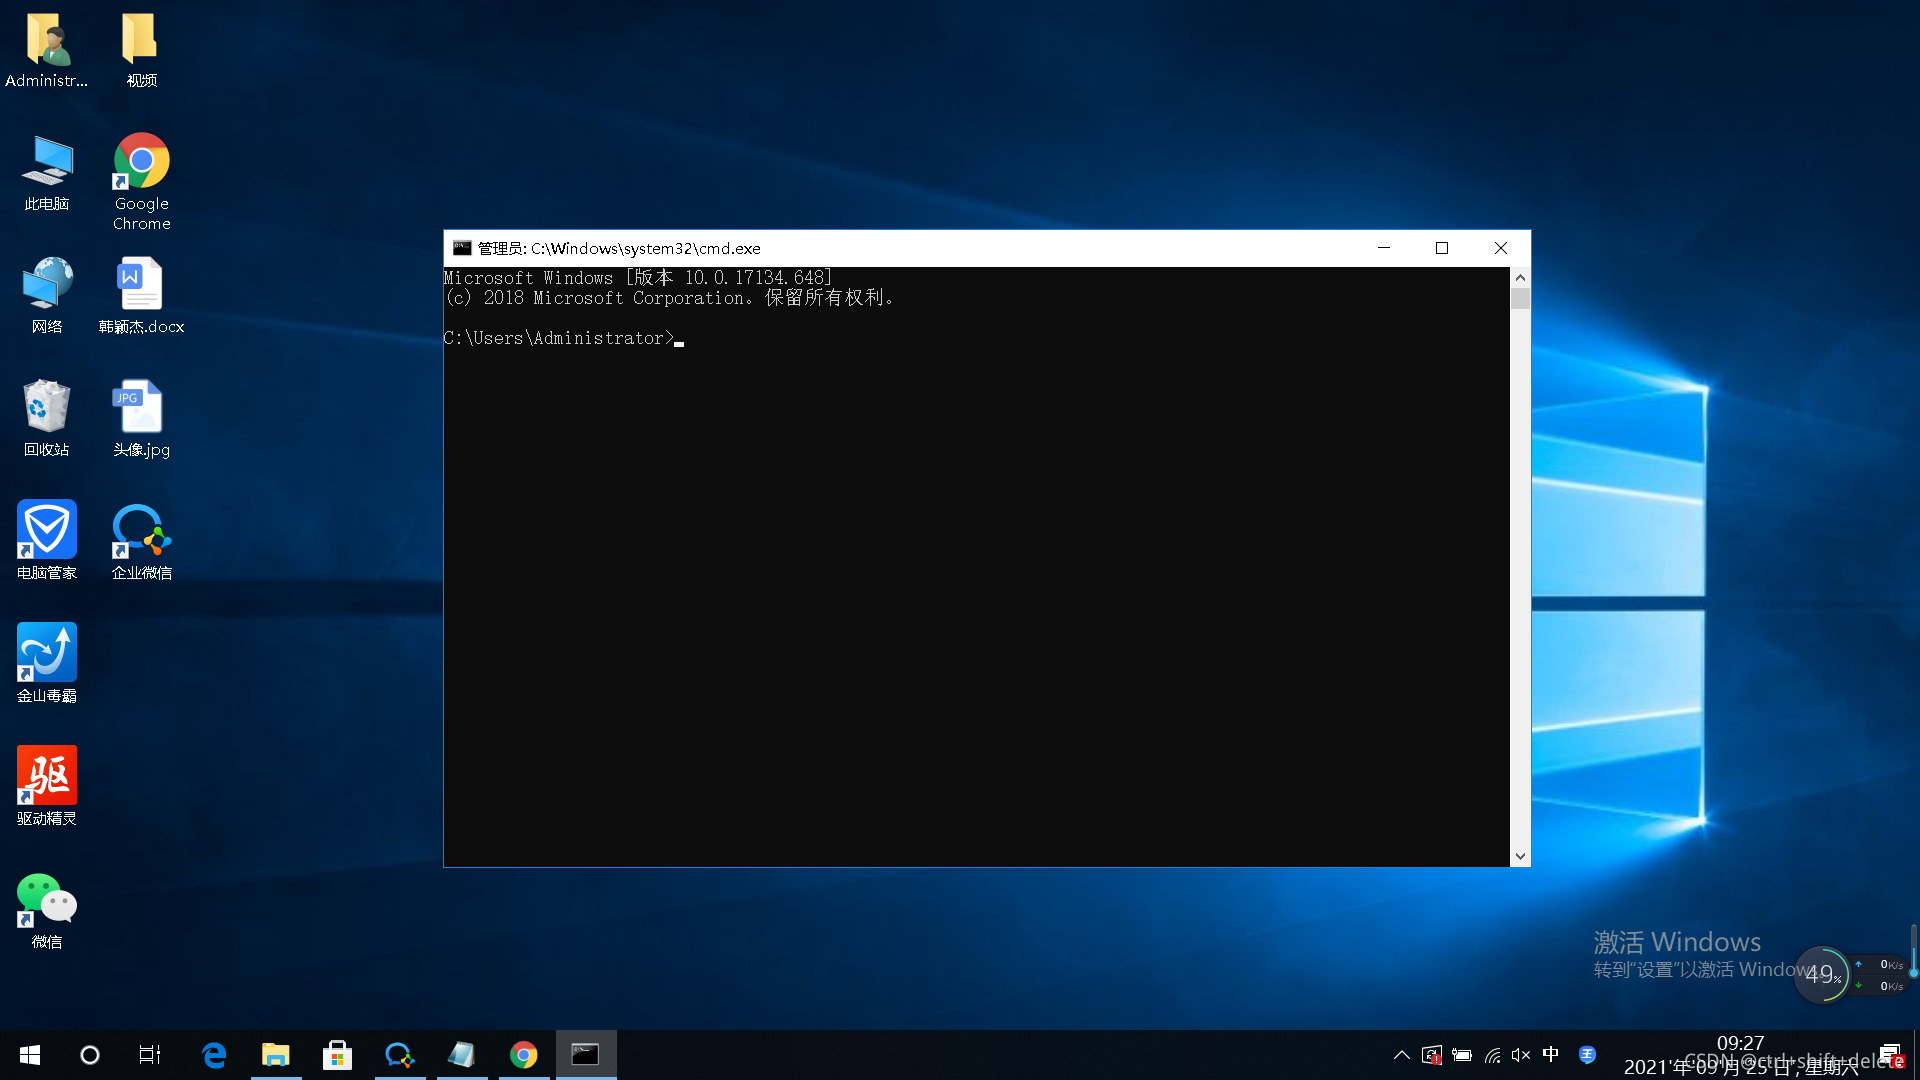The image size is (1920, 1080).
Task: Select the 头像.jpg image file
Action: point(141,407)
